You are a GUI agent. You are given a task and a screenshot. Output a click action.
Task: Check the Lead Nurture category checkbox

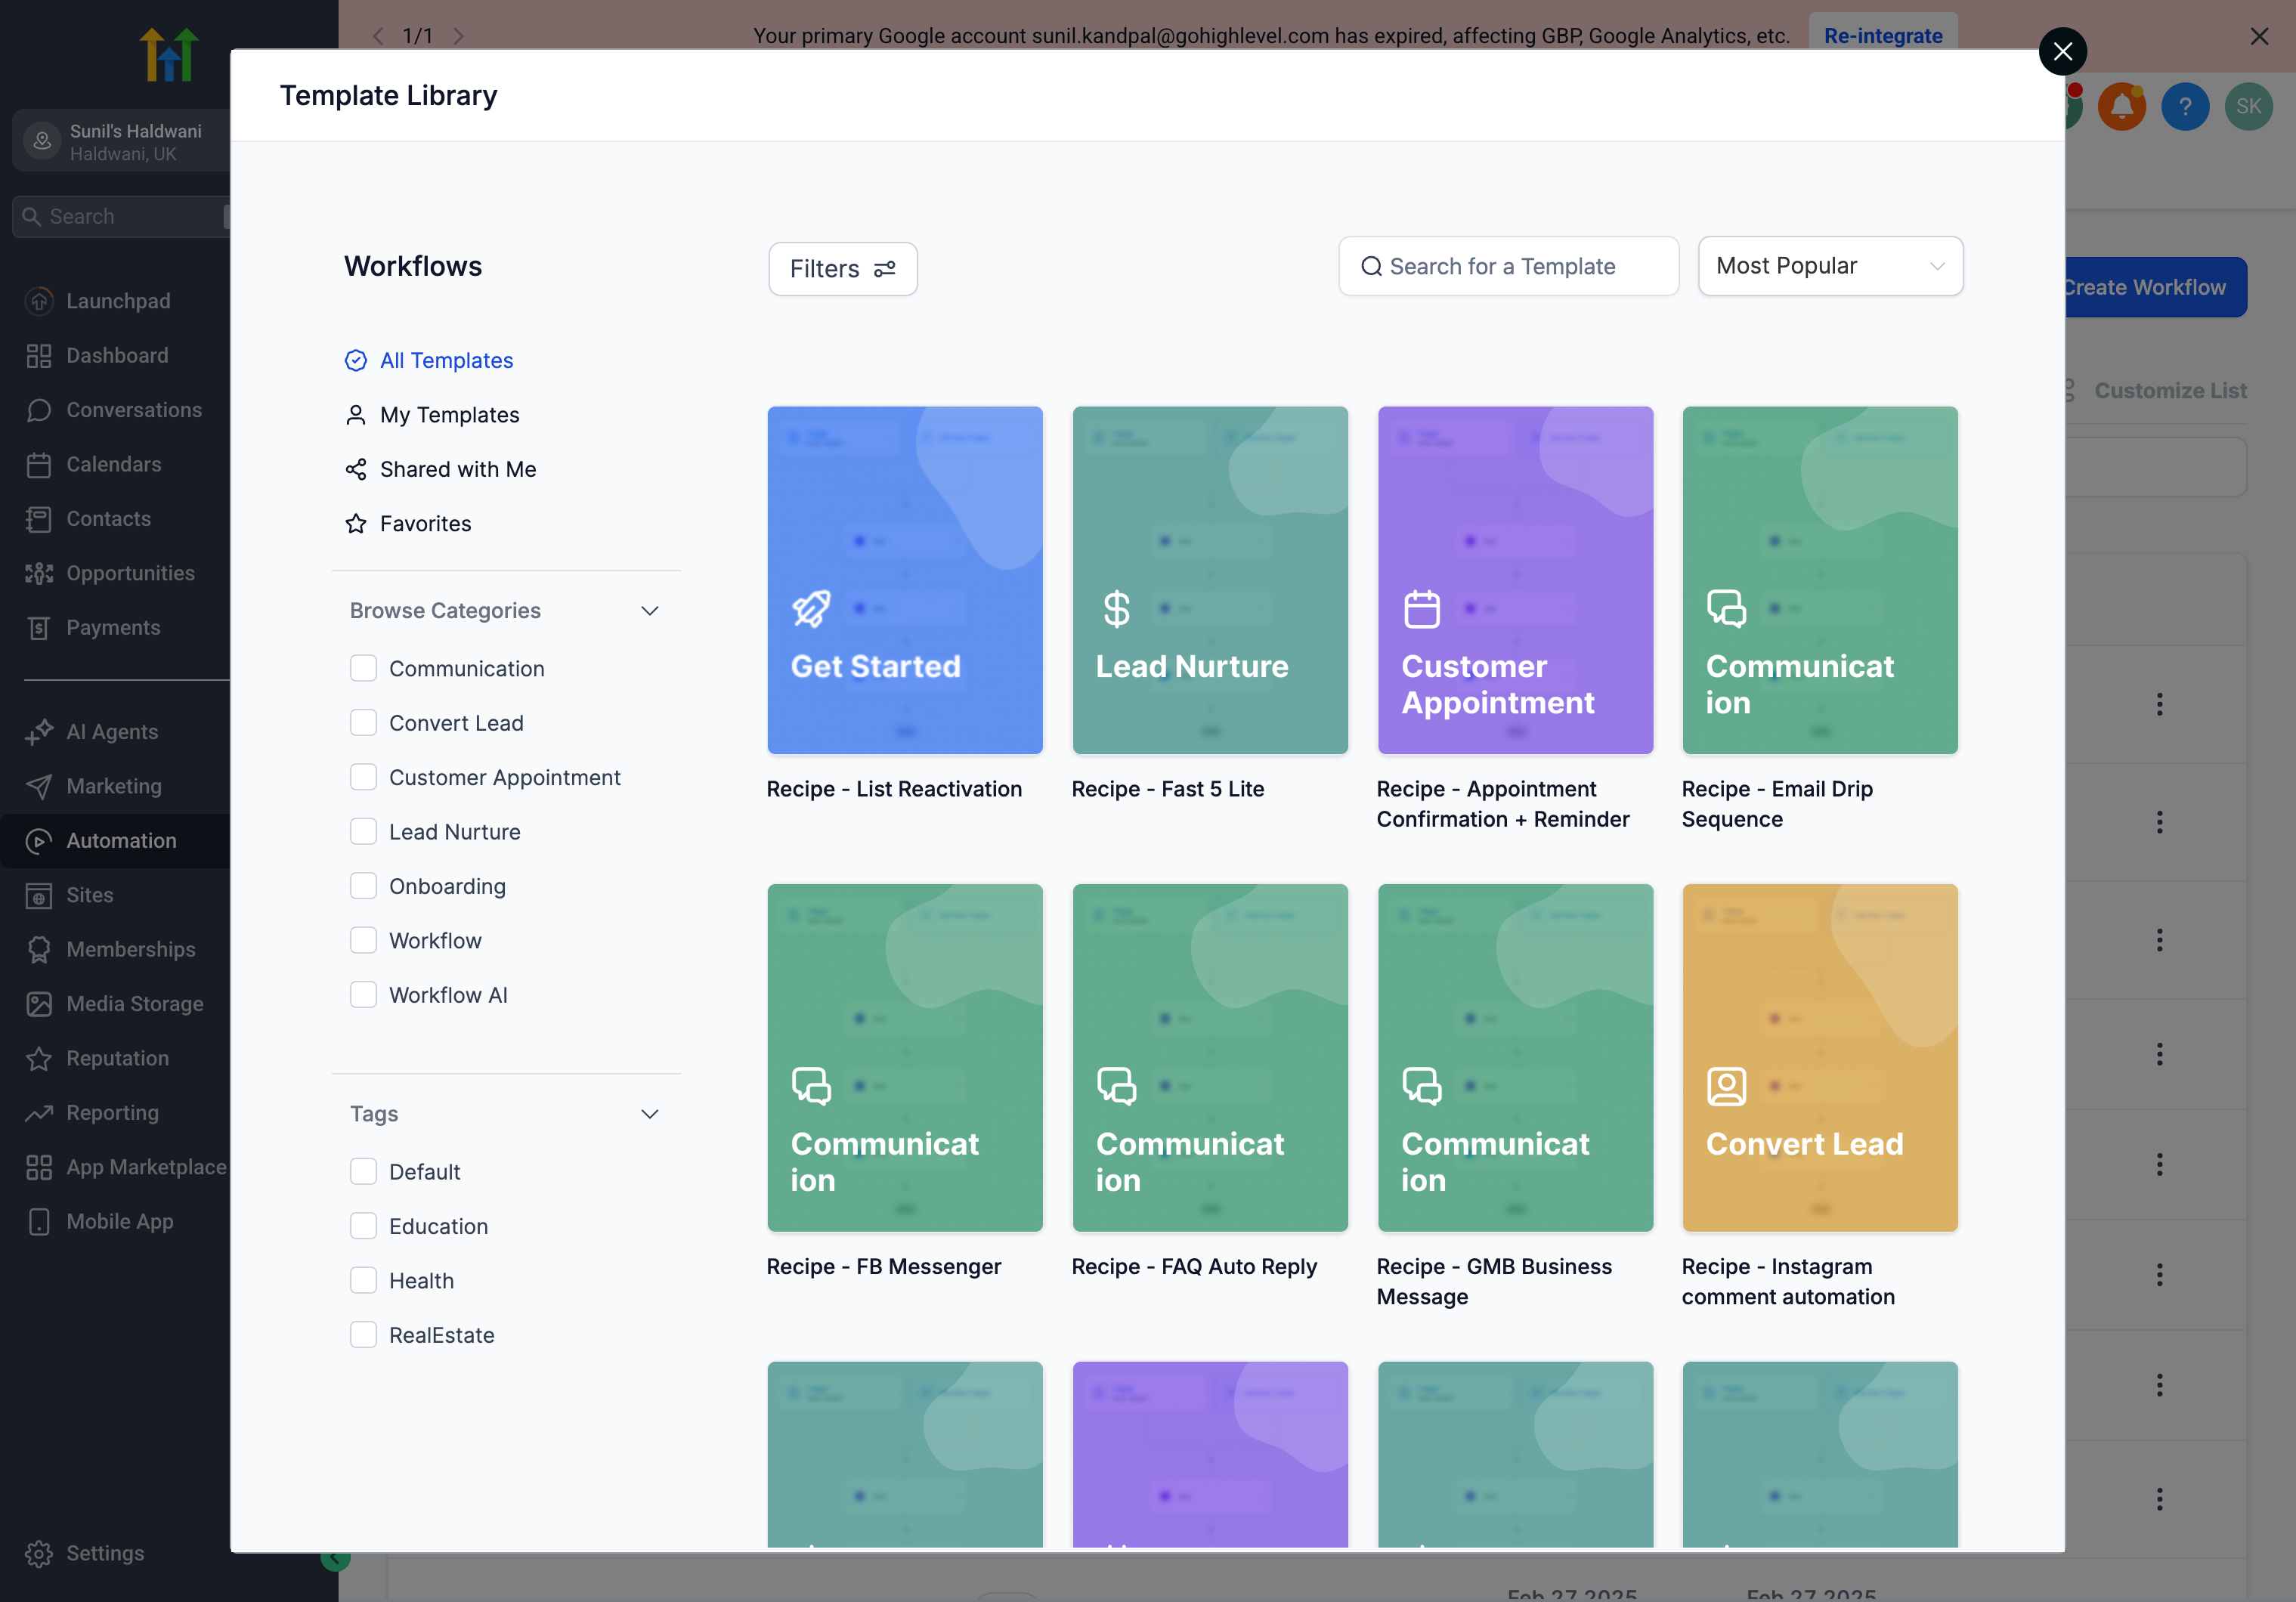click(x=363, y=832)
